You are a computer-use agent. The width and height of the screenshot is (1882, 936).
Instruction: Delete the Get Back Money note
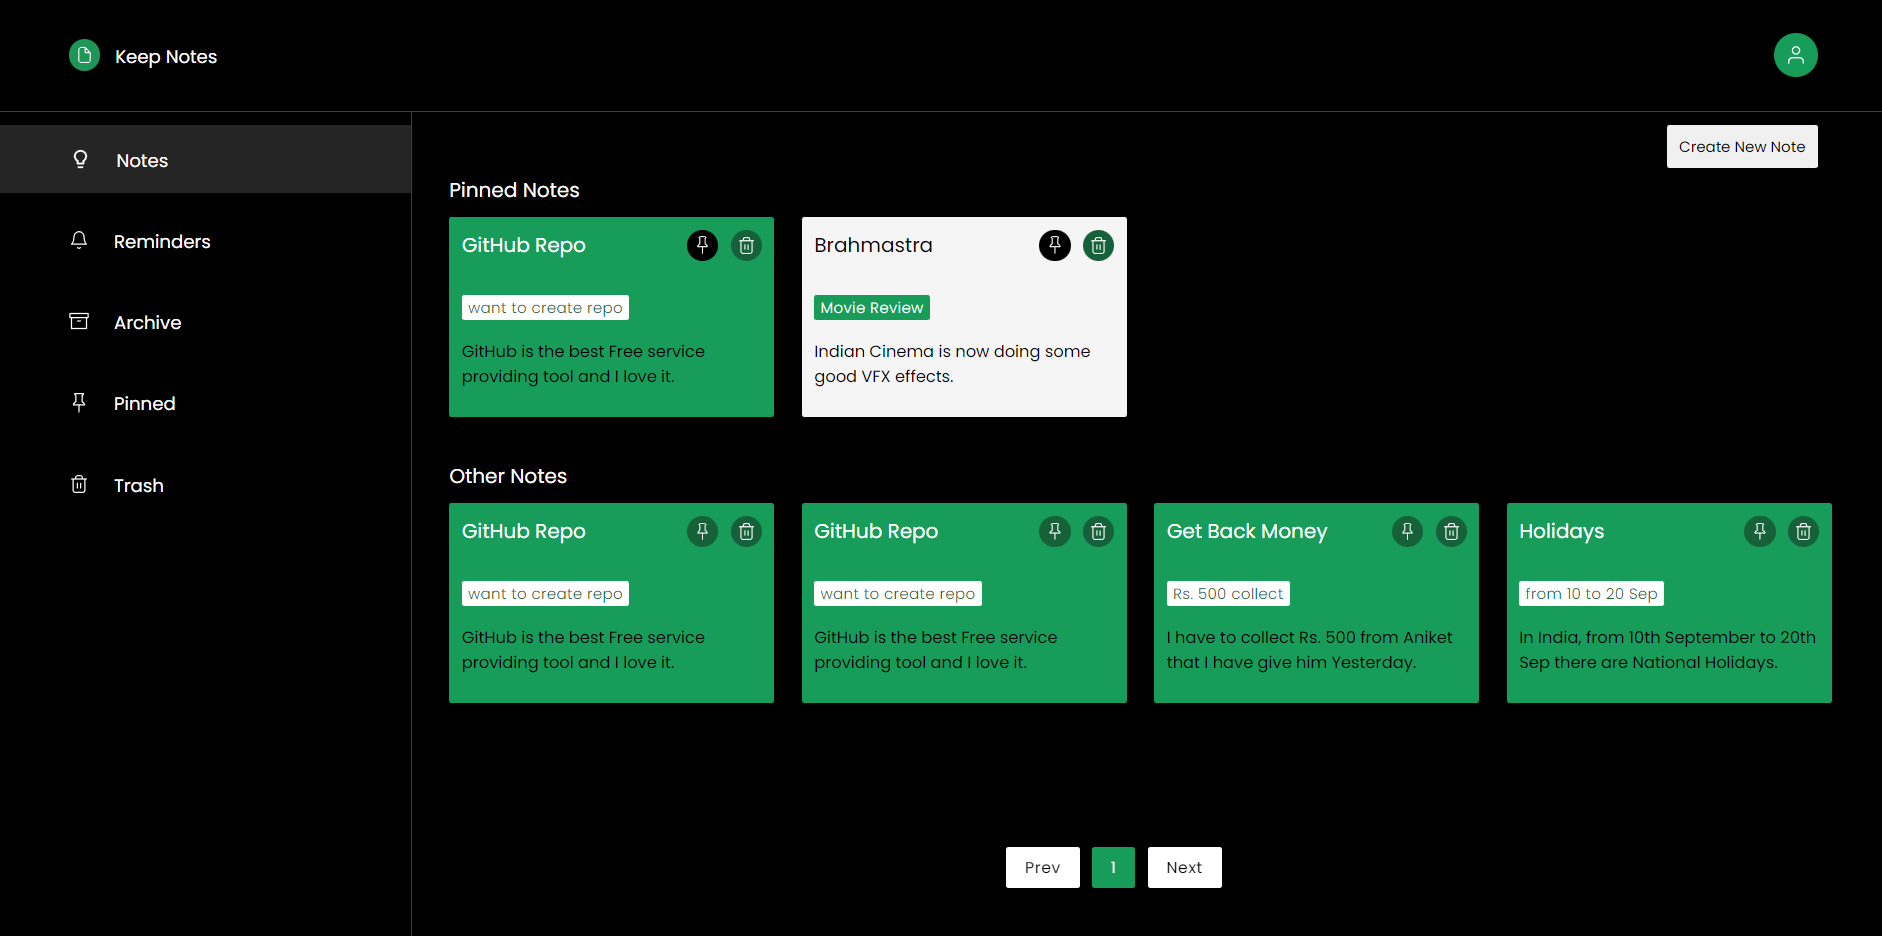(x=1451, y=531)
